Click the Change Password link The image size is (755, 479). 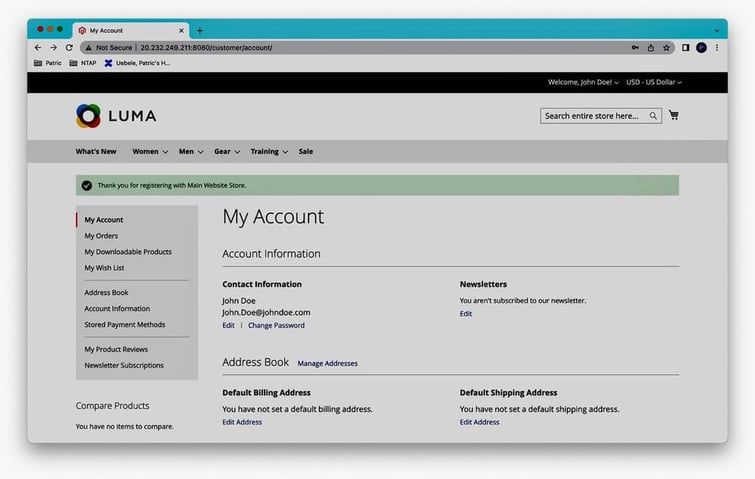pyautogui.click(x=276, y=325)
